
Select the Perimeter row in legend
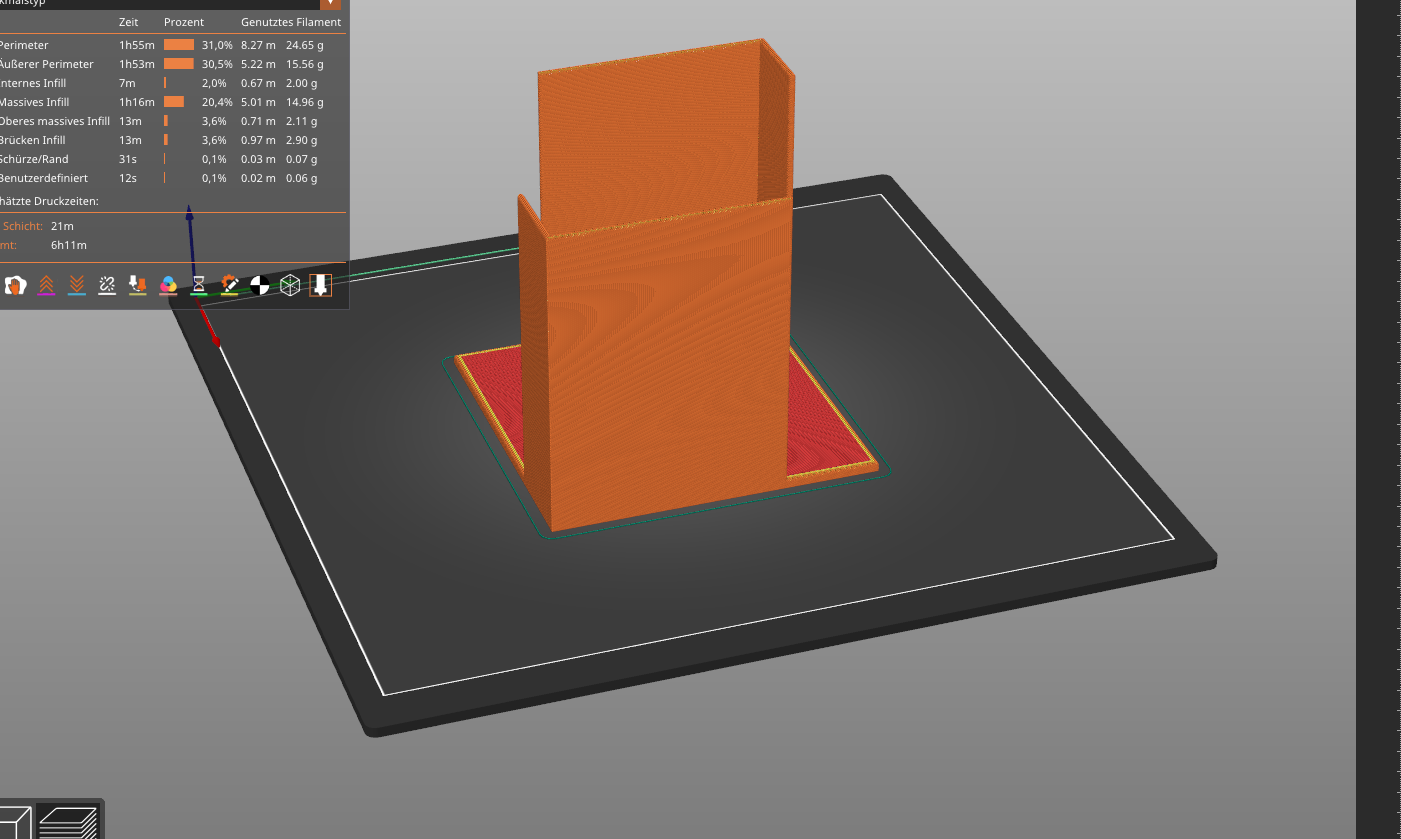click(x=24, y=45)
